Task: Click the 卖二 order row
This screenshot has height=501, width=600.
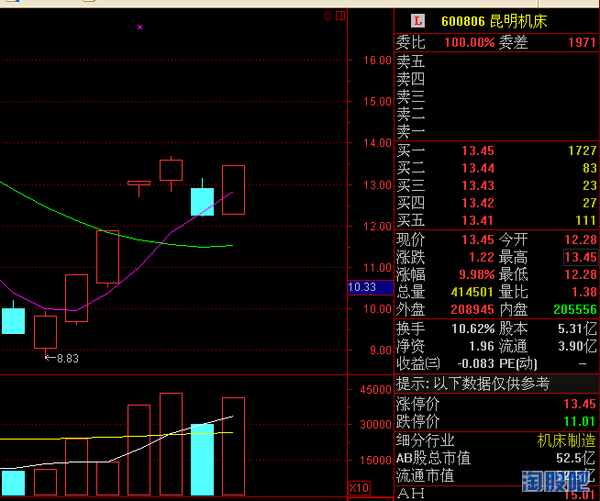Action: click(496, 114)
